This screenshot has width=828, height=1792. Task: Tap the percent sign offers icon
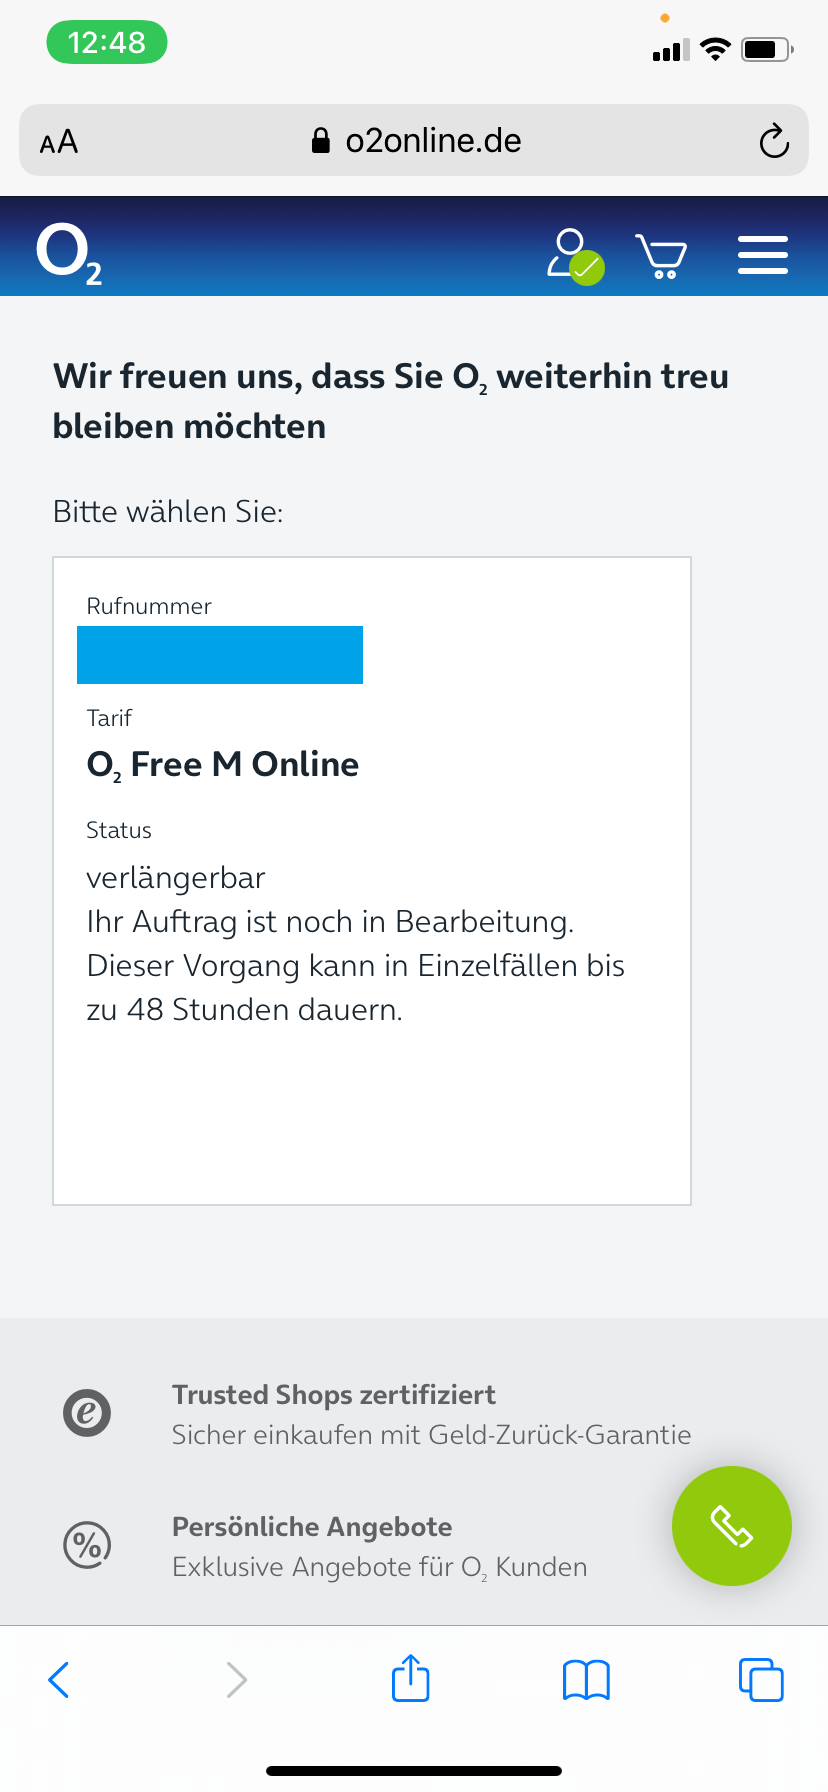(87, 1545)
